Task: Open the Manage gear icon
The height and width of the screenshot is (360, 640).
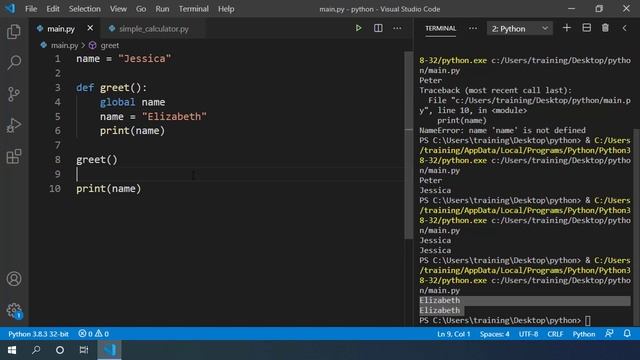Action: click(14, 311)
